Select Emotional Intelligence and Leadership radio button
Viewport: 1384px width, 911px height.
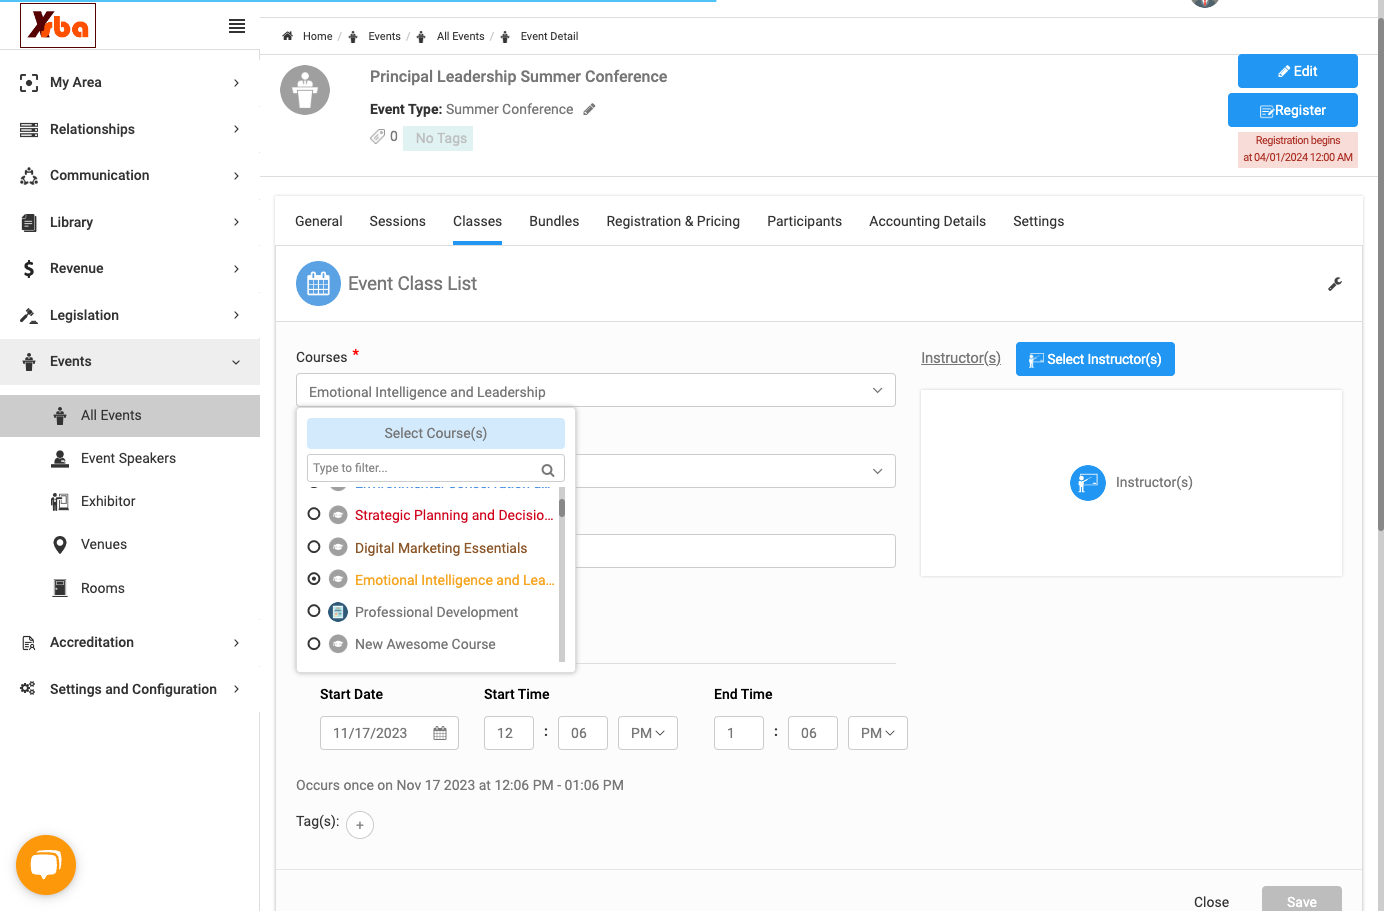[x=314, y=579]
